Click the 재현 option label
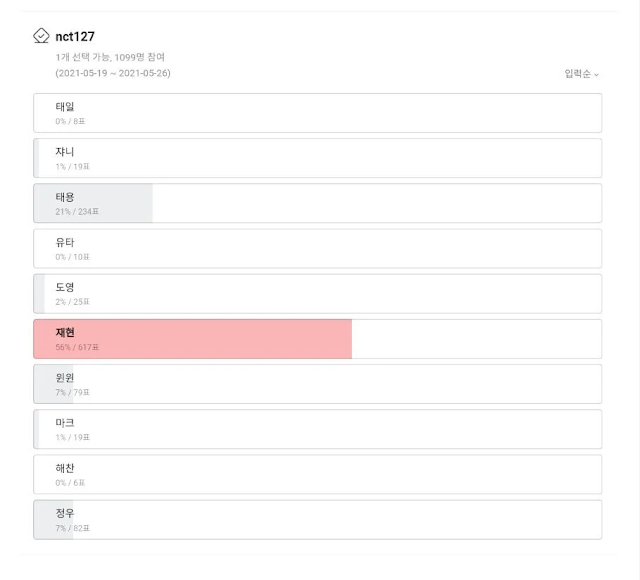Viewport: 640px width, 580px height. click(x=65, y=332)
